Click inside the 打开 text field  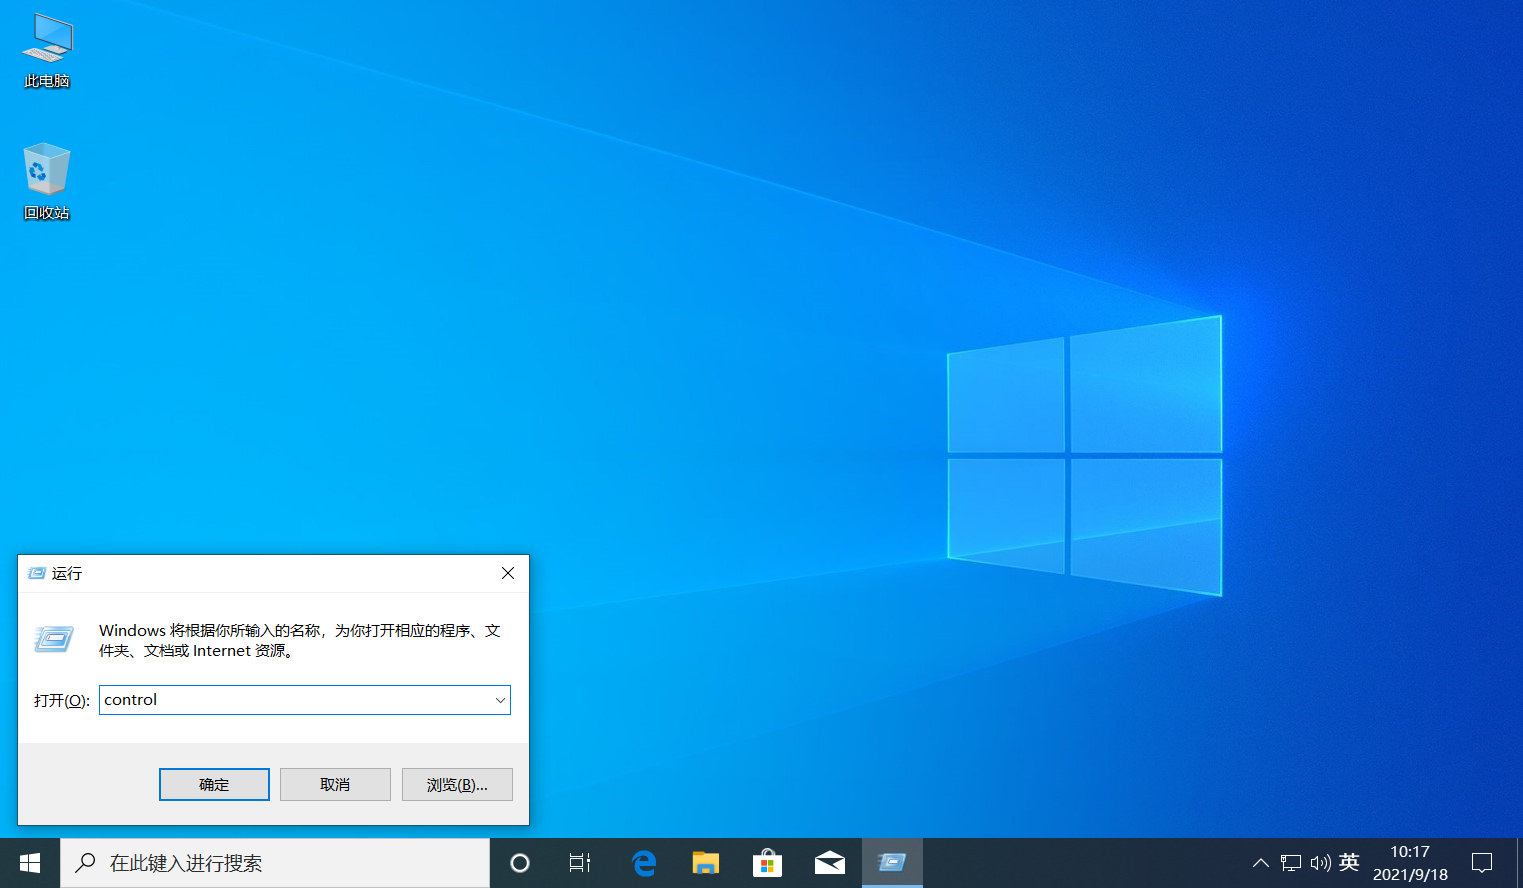point(296,700)
